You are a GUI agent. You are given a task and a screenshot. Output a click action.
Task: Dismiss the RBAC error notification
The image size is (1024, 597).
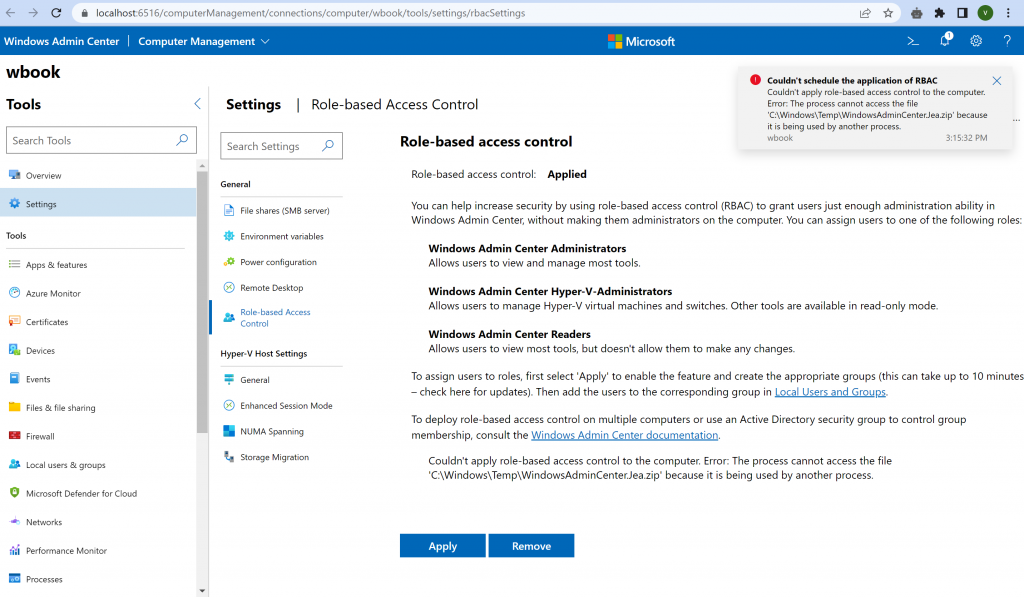997,81
